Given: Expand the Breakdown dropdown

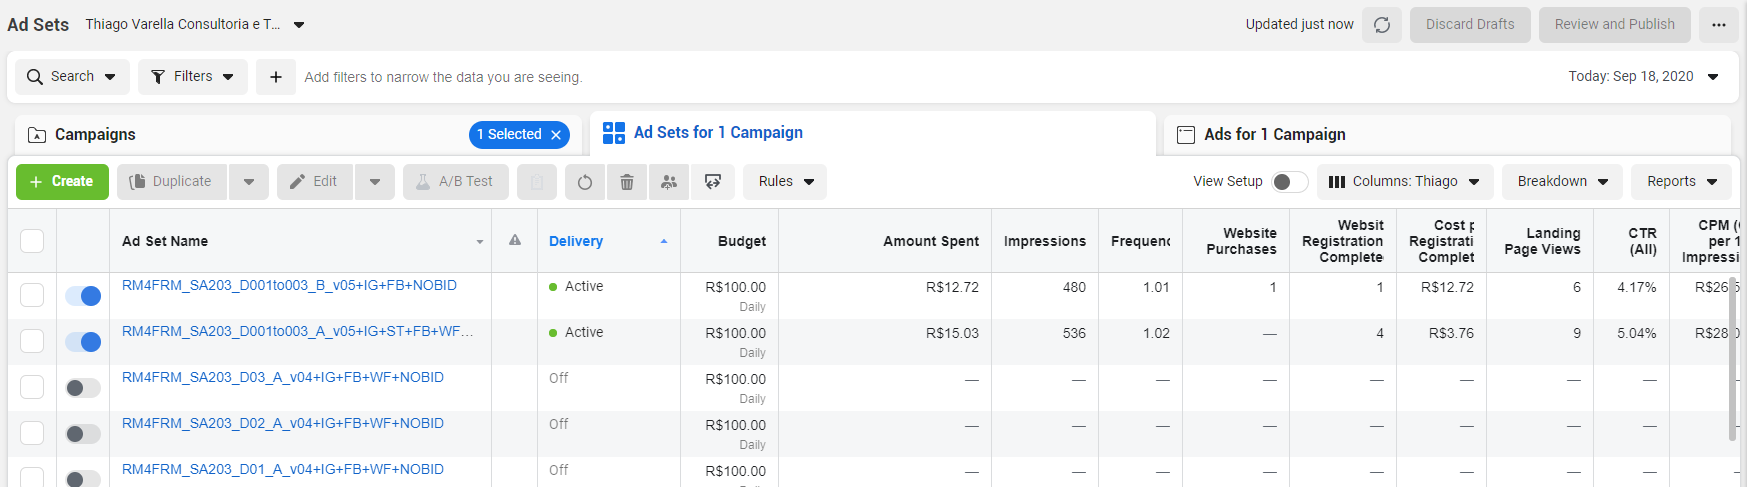Looking at the screenshot, I should pos(1562,182).
